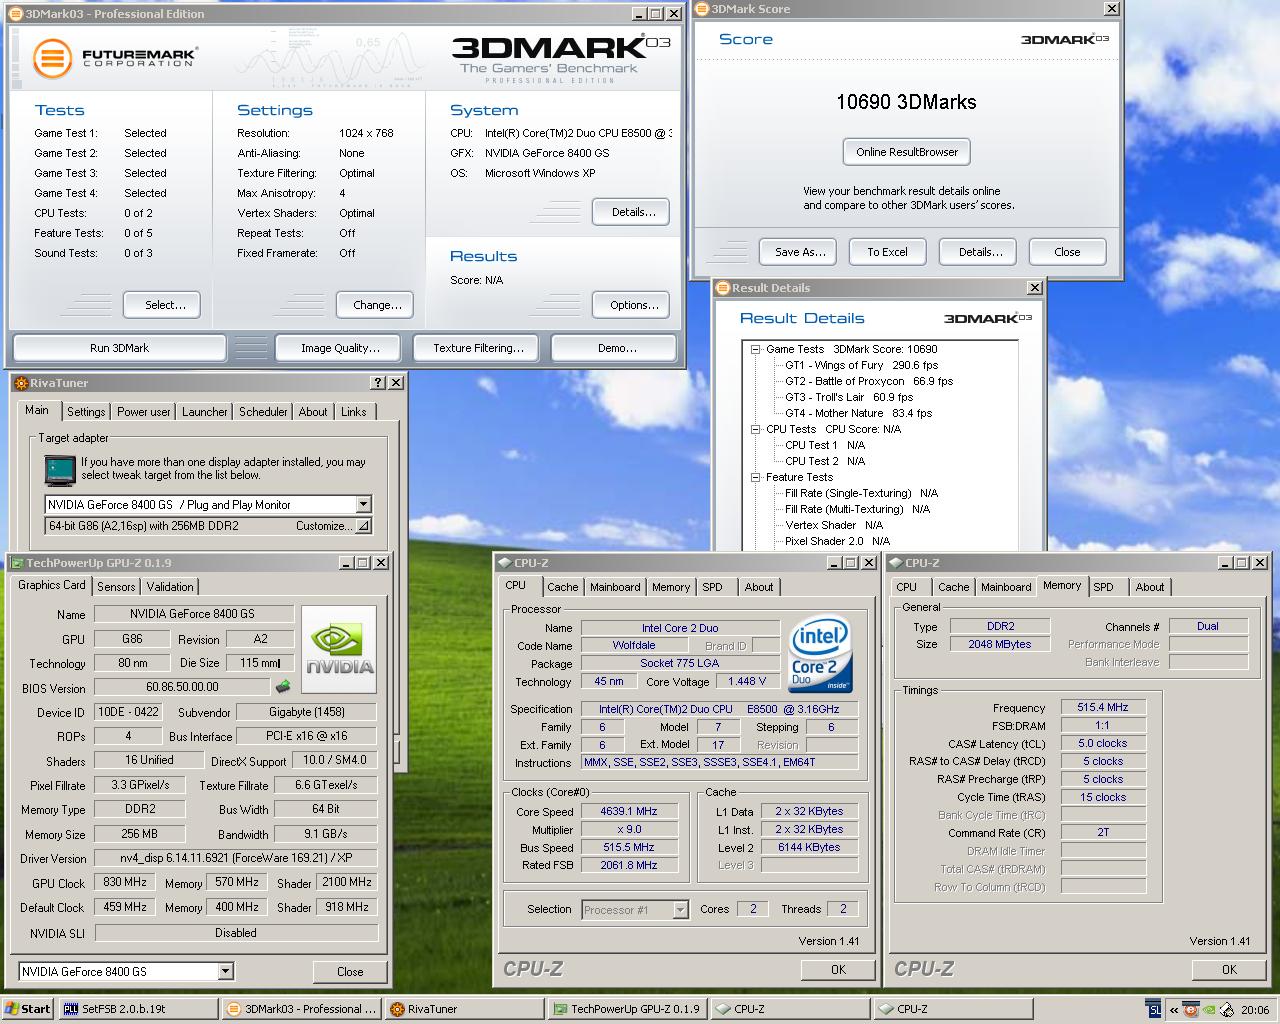Viewport: 1280px width, 1024px height.
Task: Open the GPU selection dropdown in GPU-Z
Action: pyautogui.click(x=225, y=971)
